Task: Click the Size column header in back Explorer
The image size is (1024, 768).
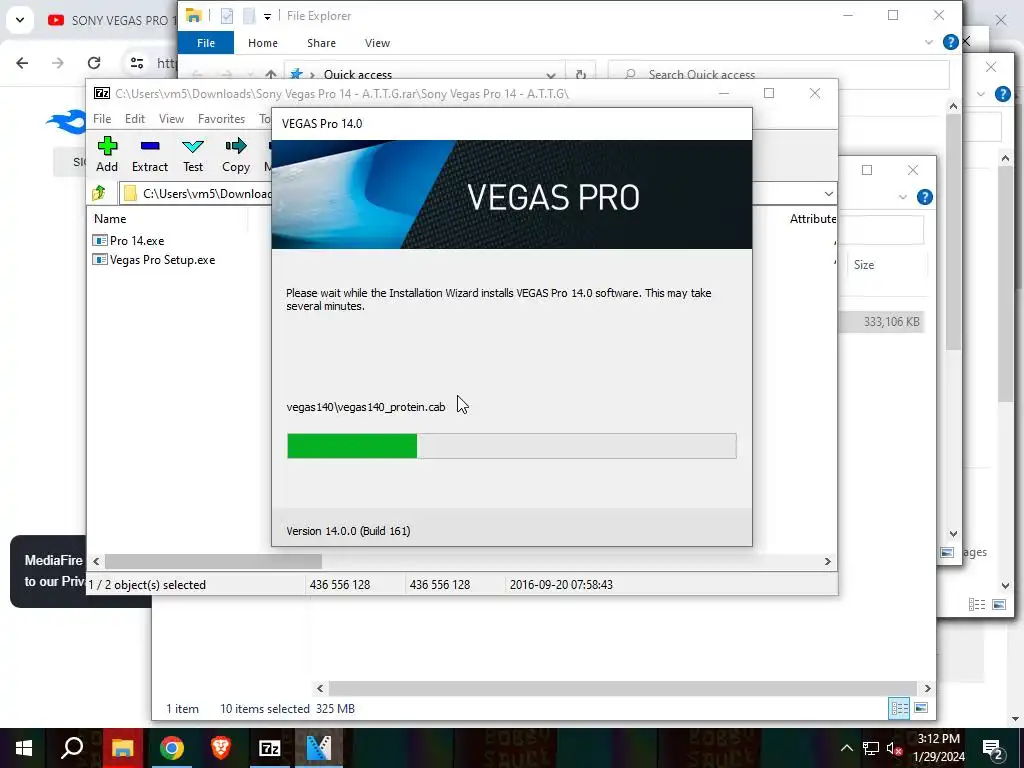Action: pyautogui.click(x=863, y=264)
